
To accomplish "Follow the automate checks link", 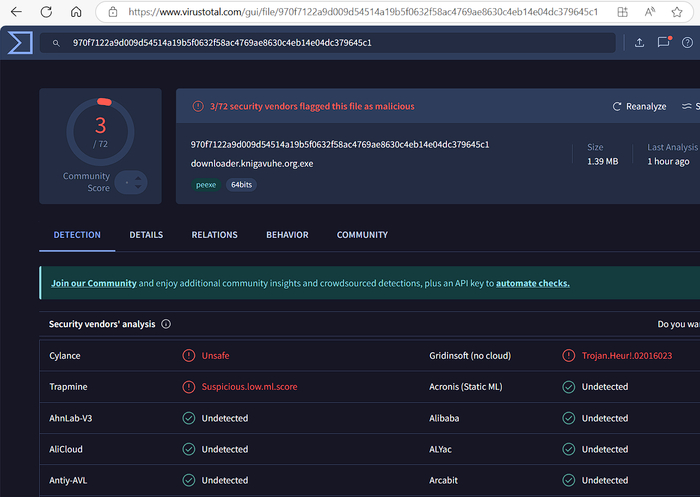I will (x=533, y=283).
